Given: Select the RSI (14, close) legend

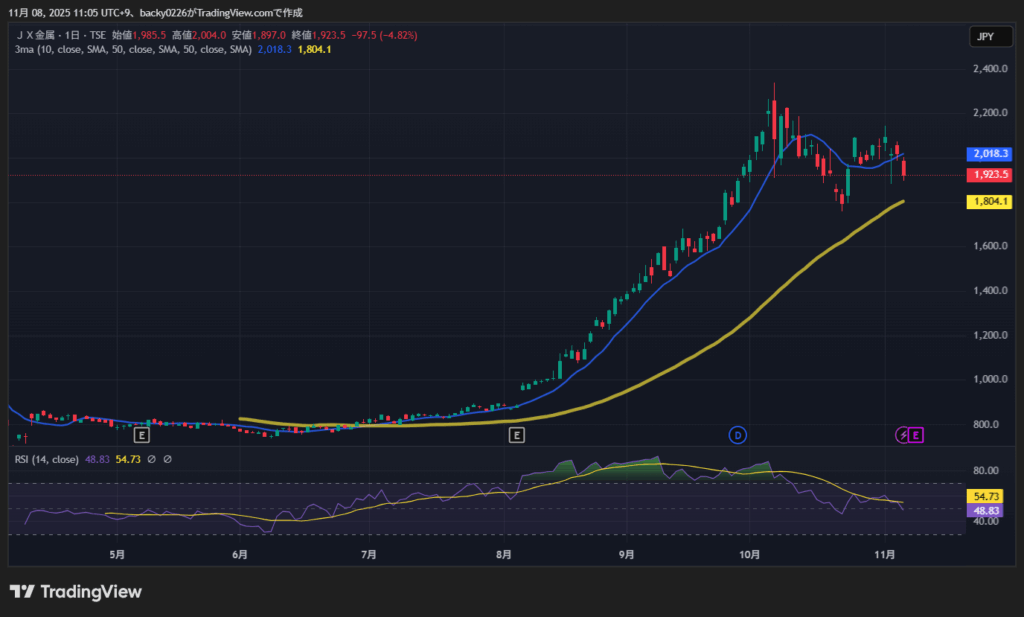Looking at the screenshot, I should [47, 459].
